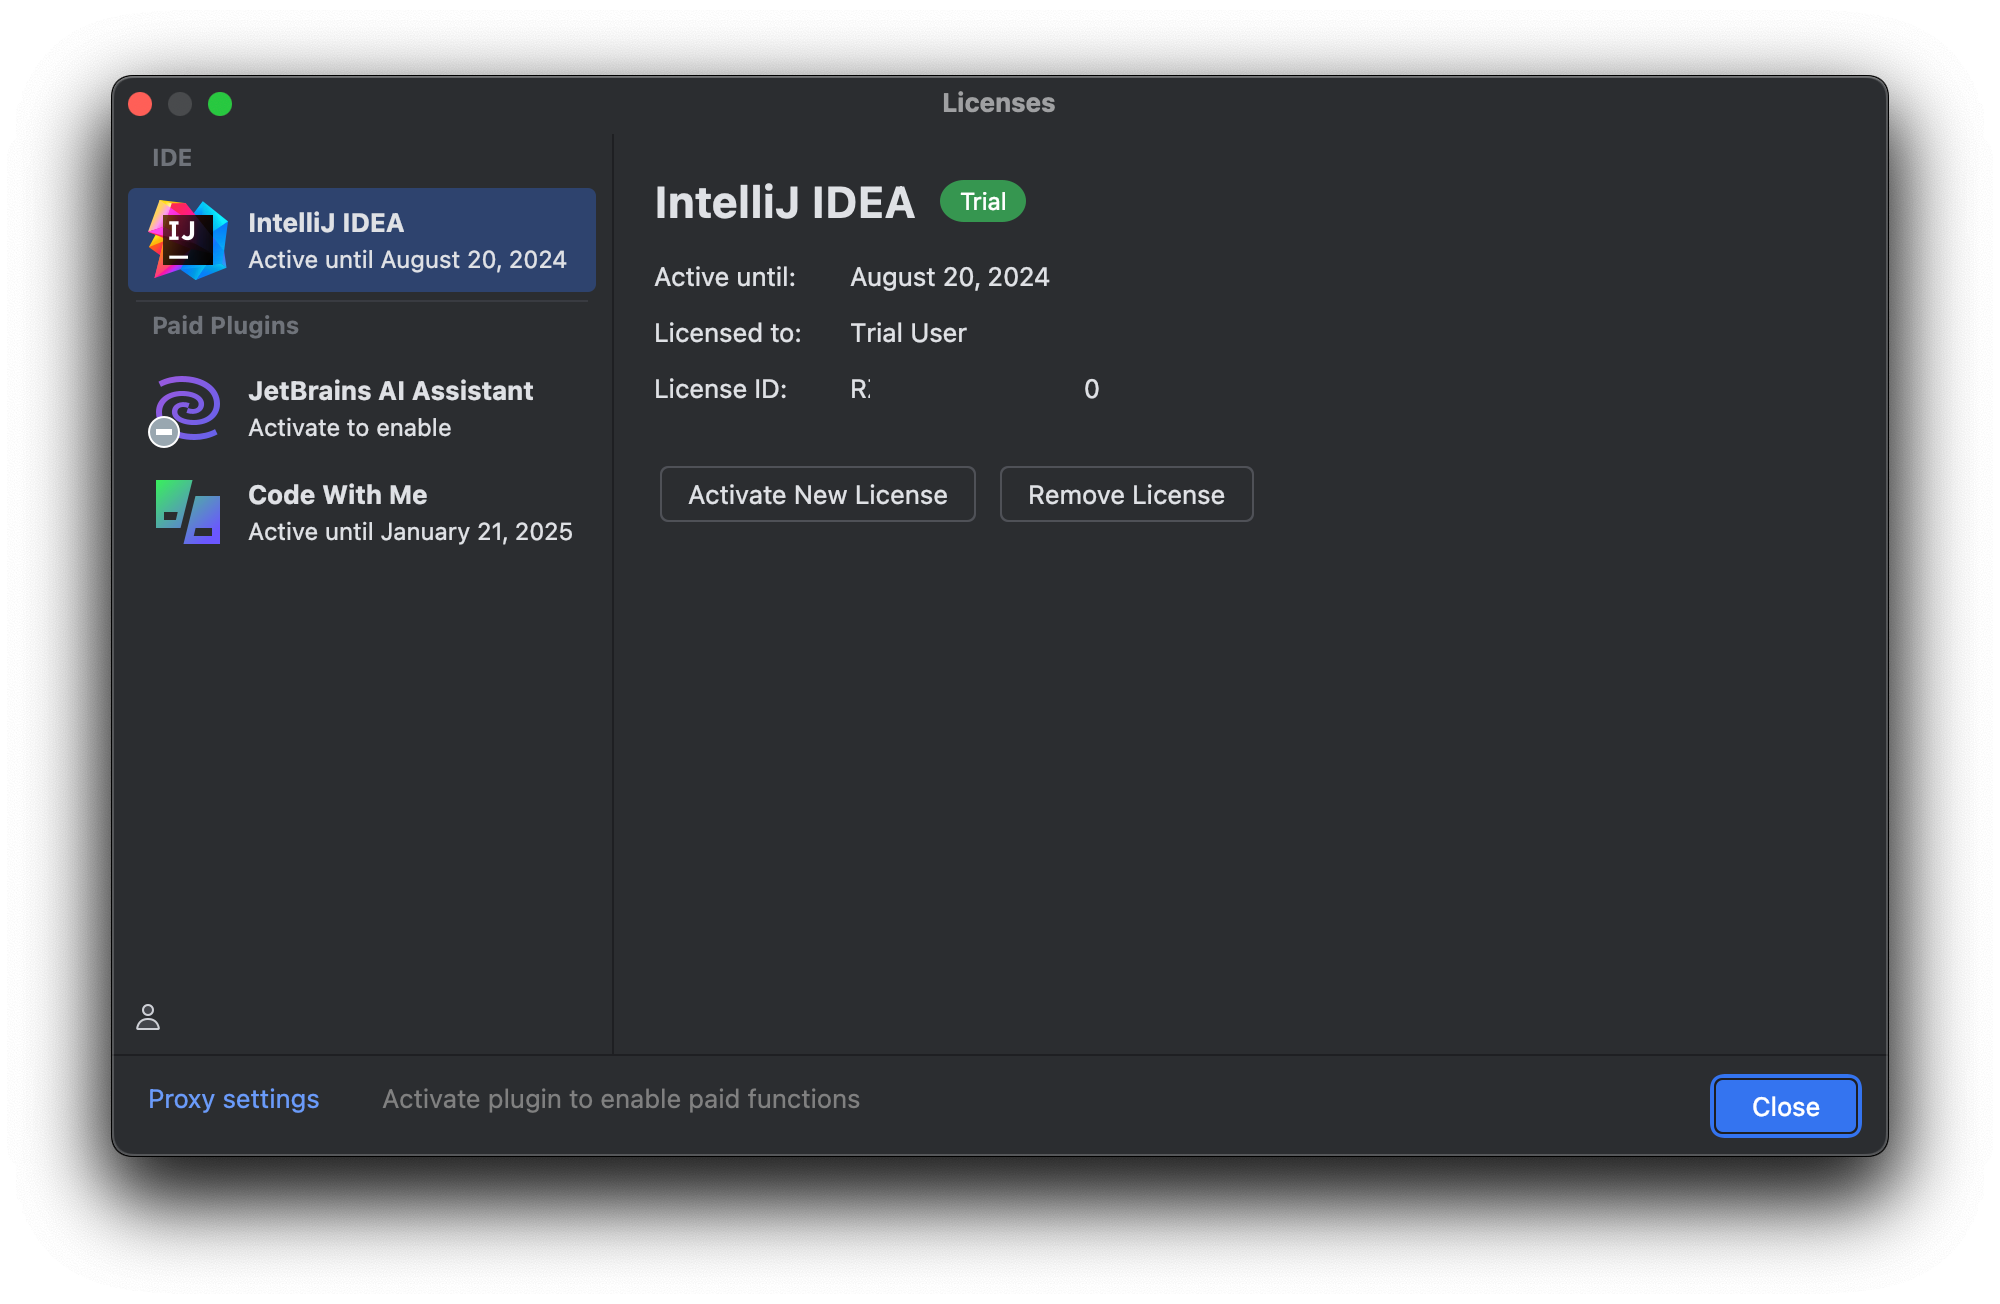Click the IntelliJ IDEA logo icon

188,240
